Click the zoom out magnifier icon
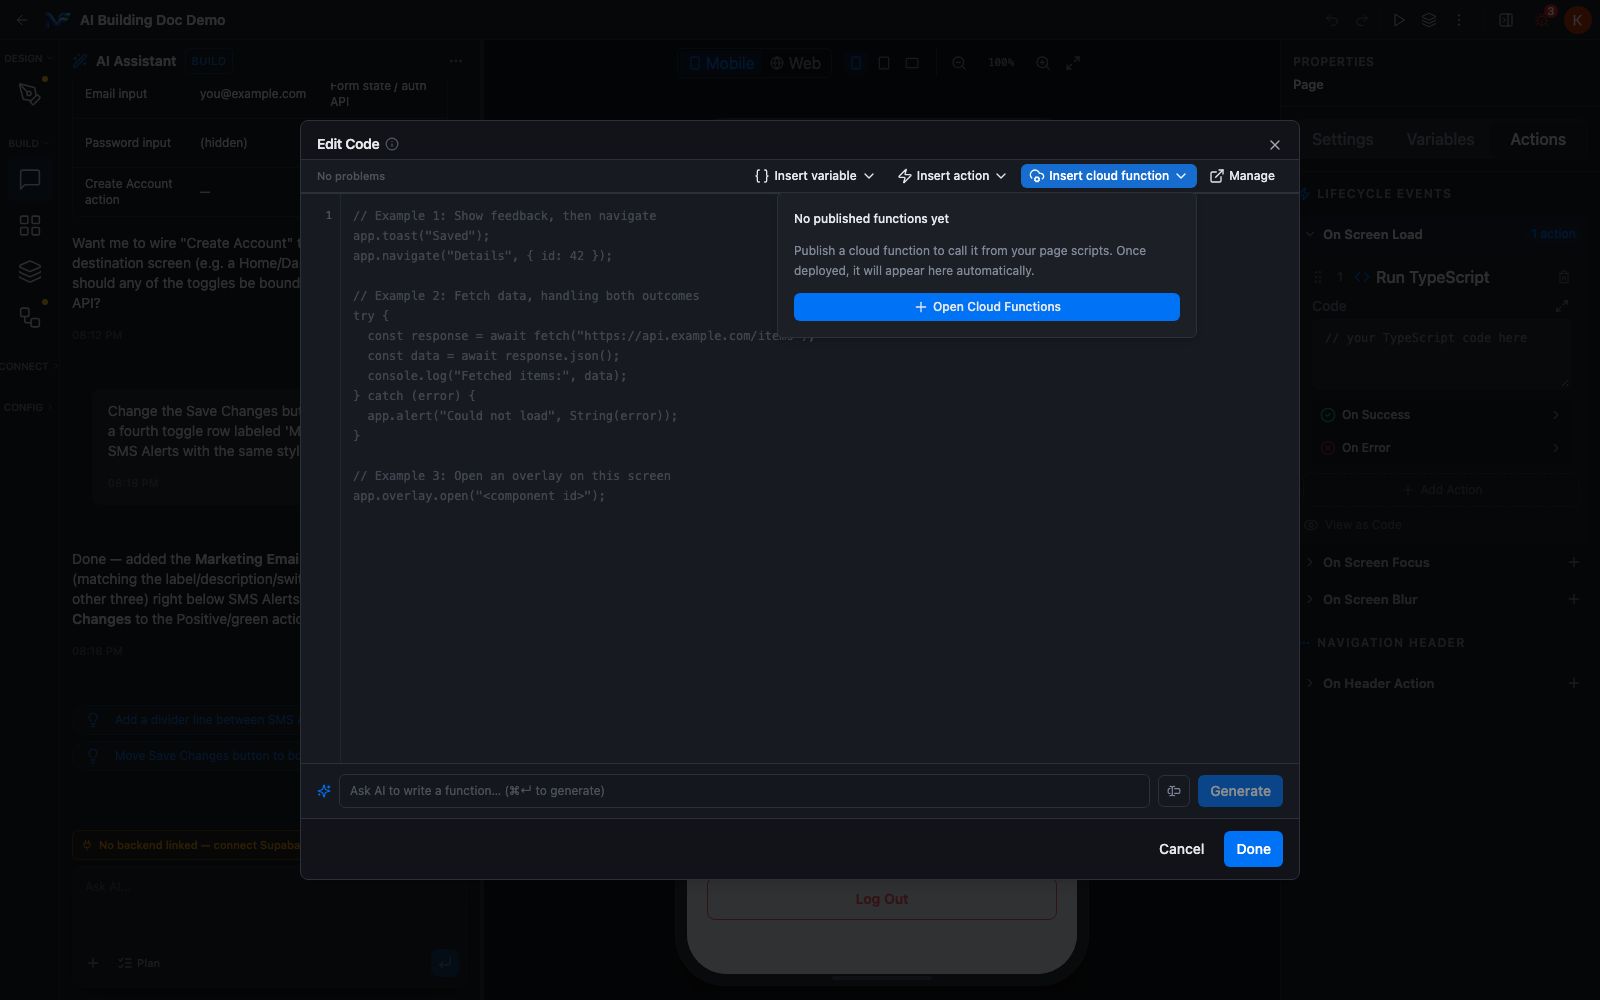The width and height of the screenshot is (1600, 1000). (959, 63)
